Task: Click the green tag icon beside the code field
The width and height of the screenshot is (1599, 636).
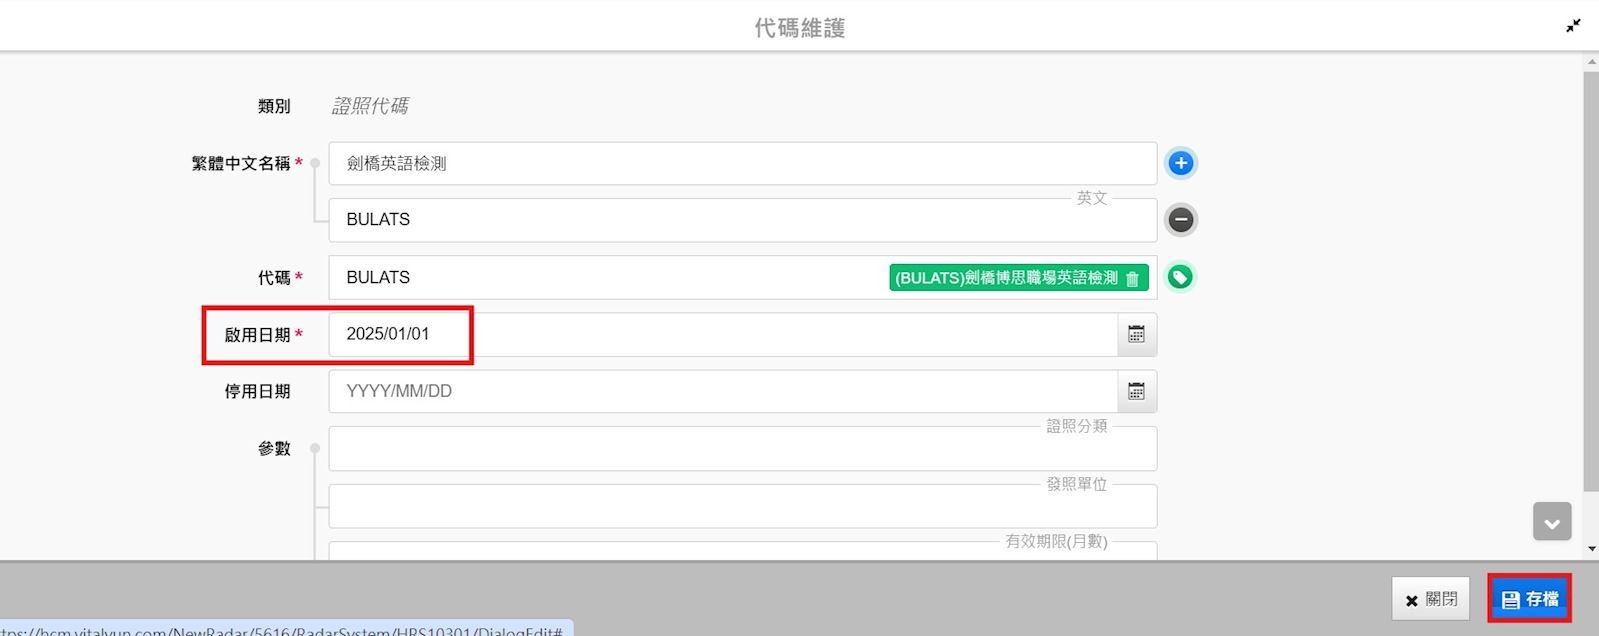Action: click(1180, 278)
